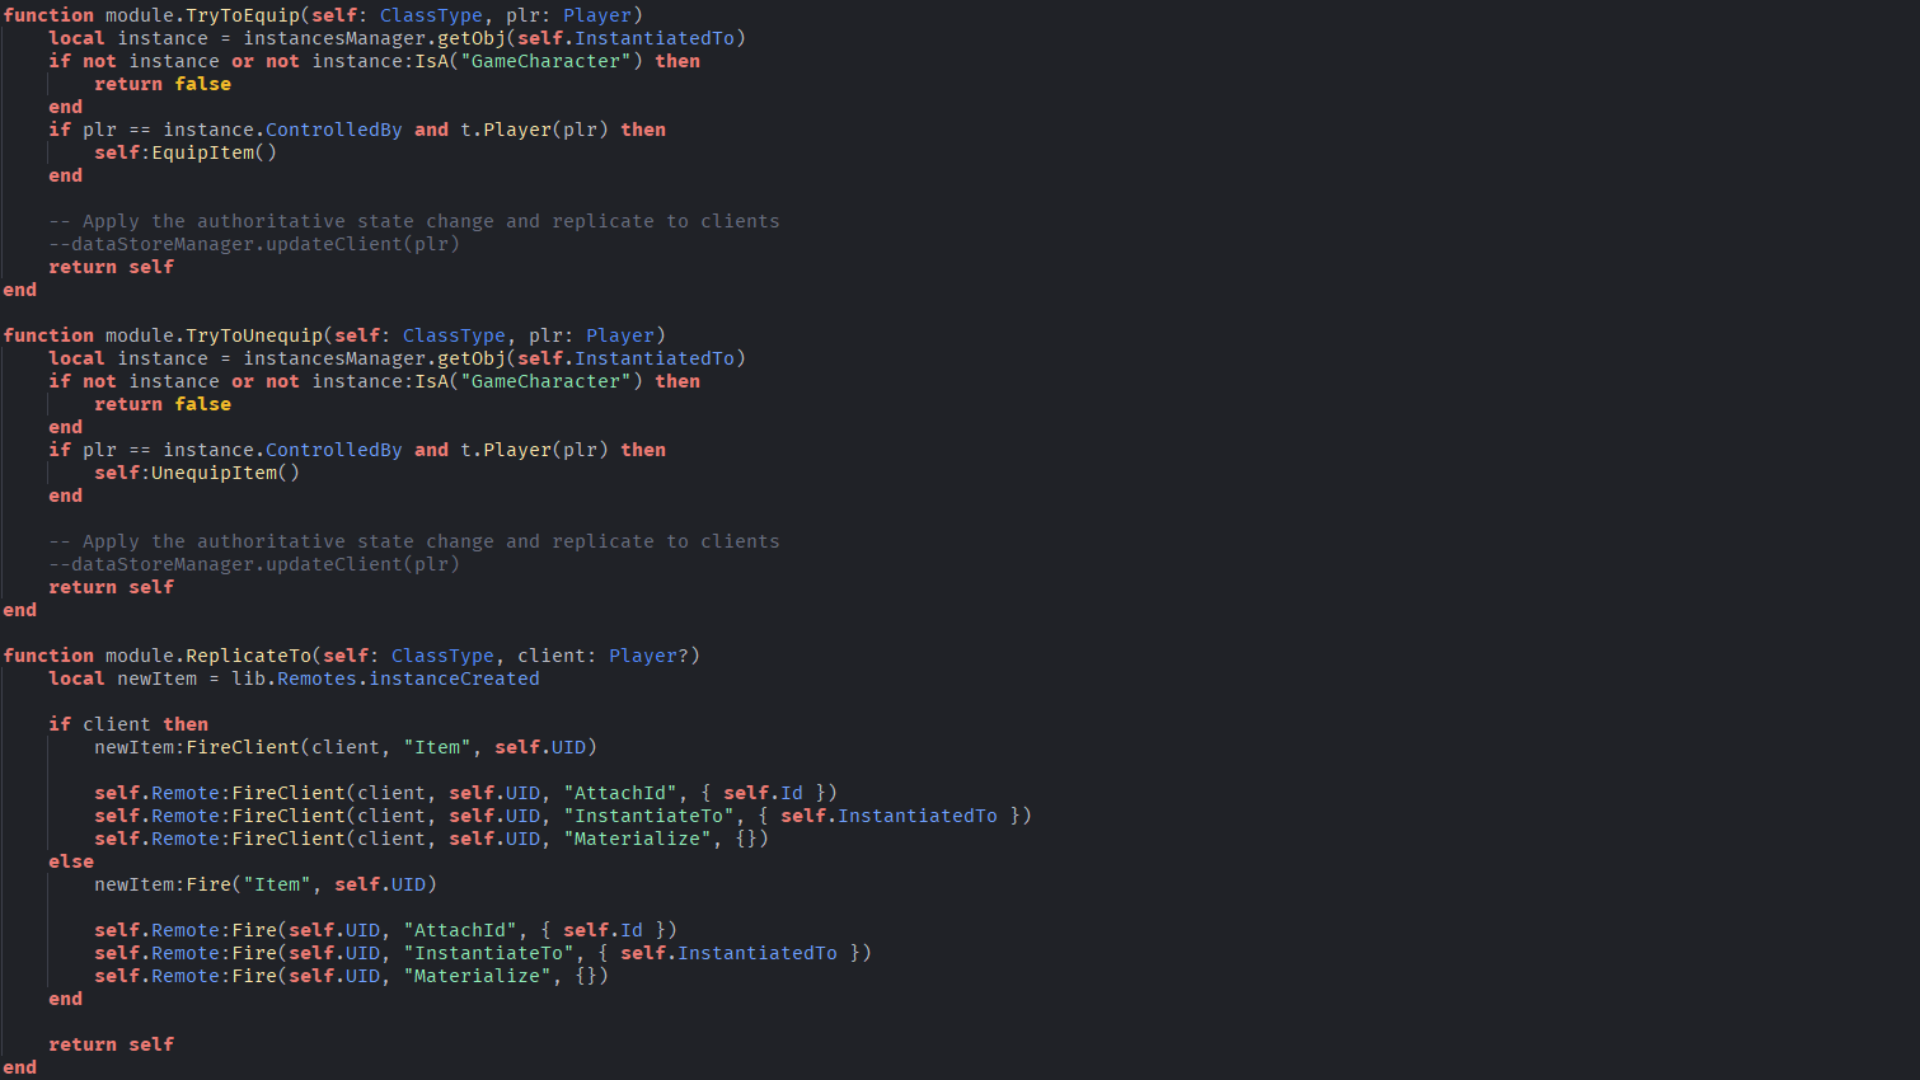Viewport: 1920px width, 1080px height.
Task: Click the newItem:FireClient call
Action: [196, 747]
